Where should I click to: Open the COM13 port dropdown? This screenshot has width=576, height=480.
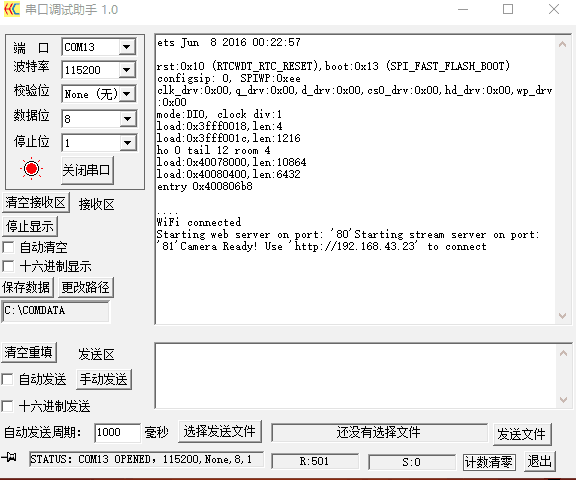tap(127, 47)
